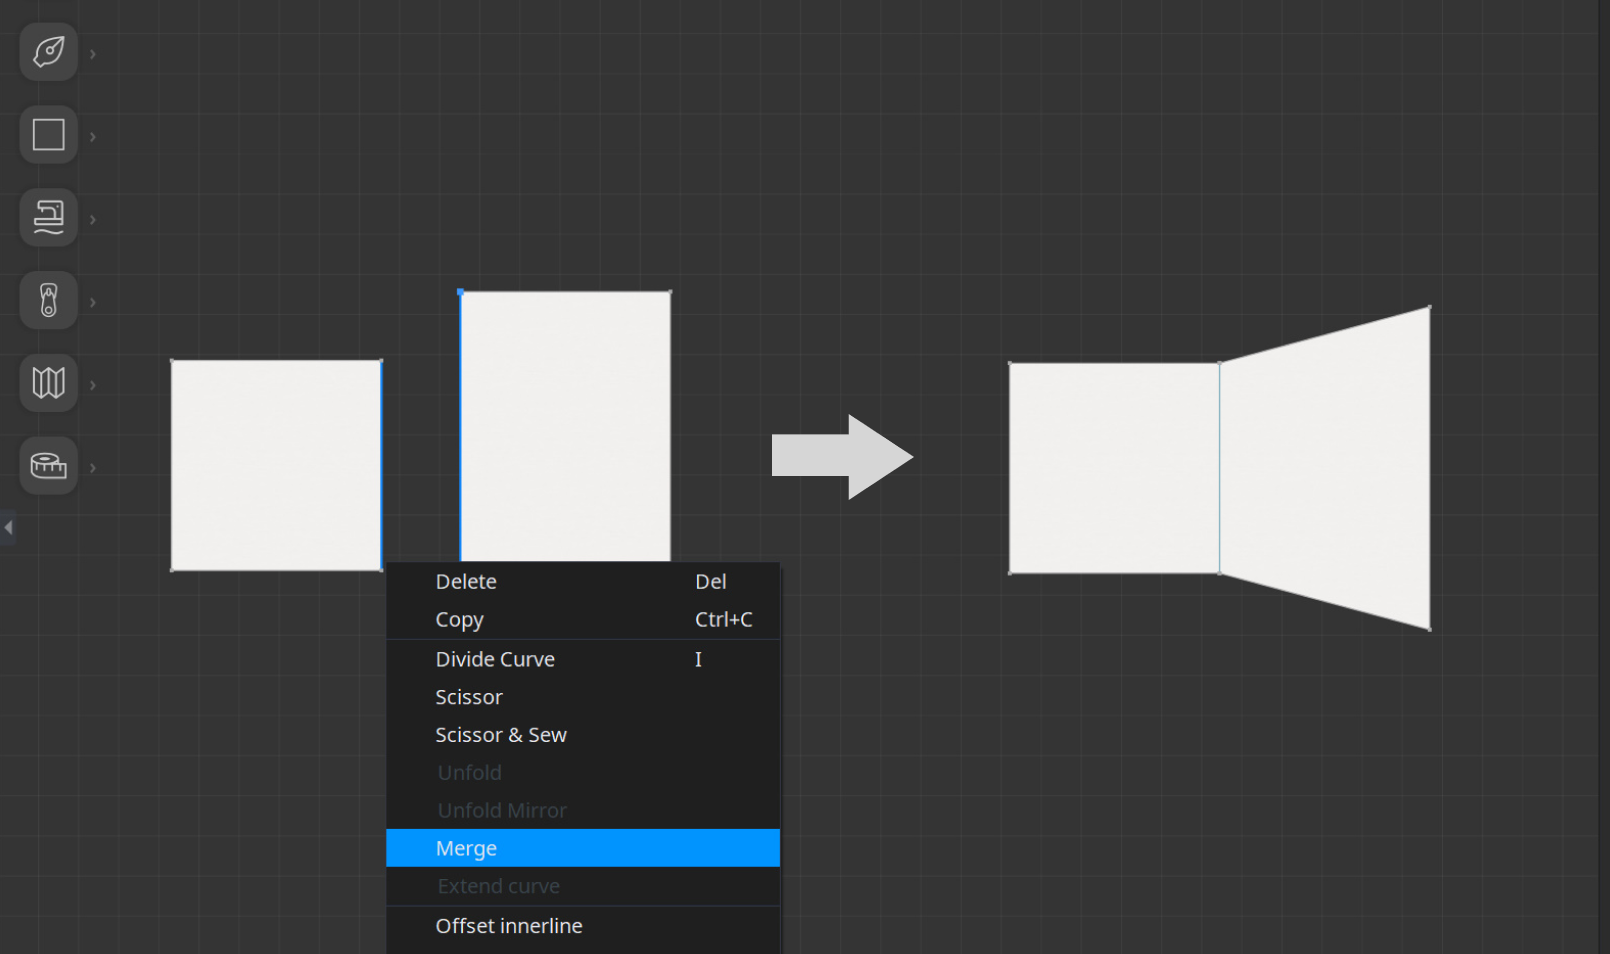Select the rectangle pattern tool
The width and height of the screenshot is (1610, 954).
coord(48,135)
